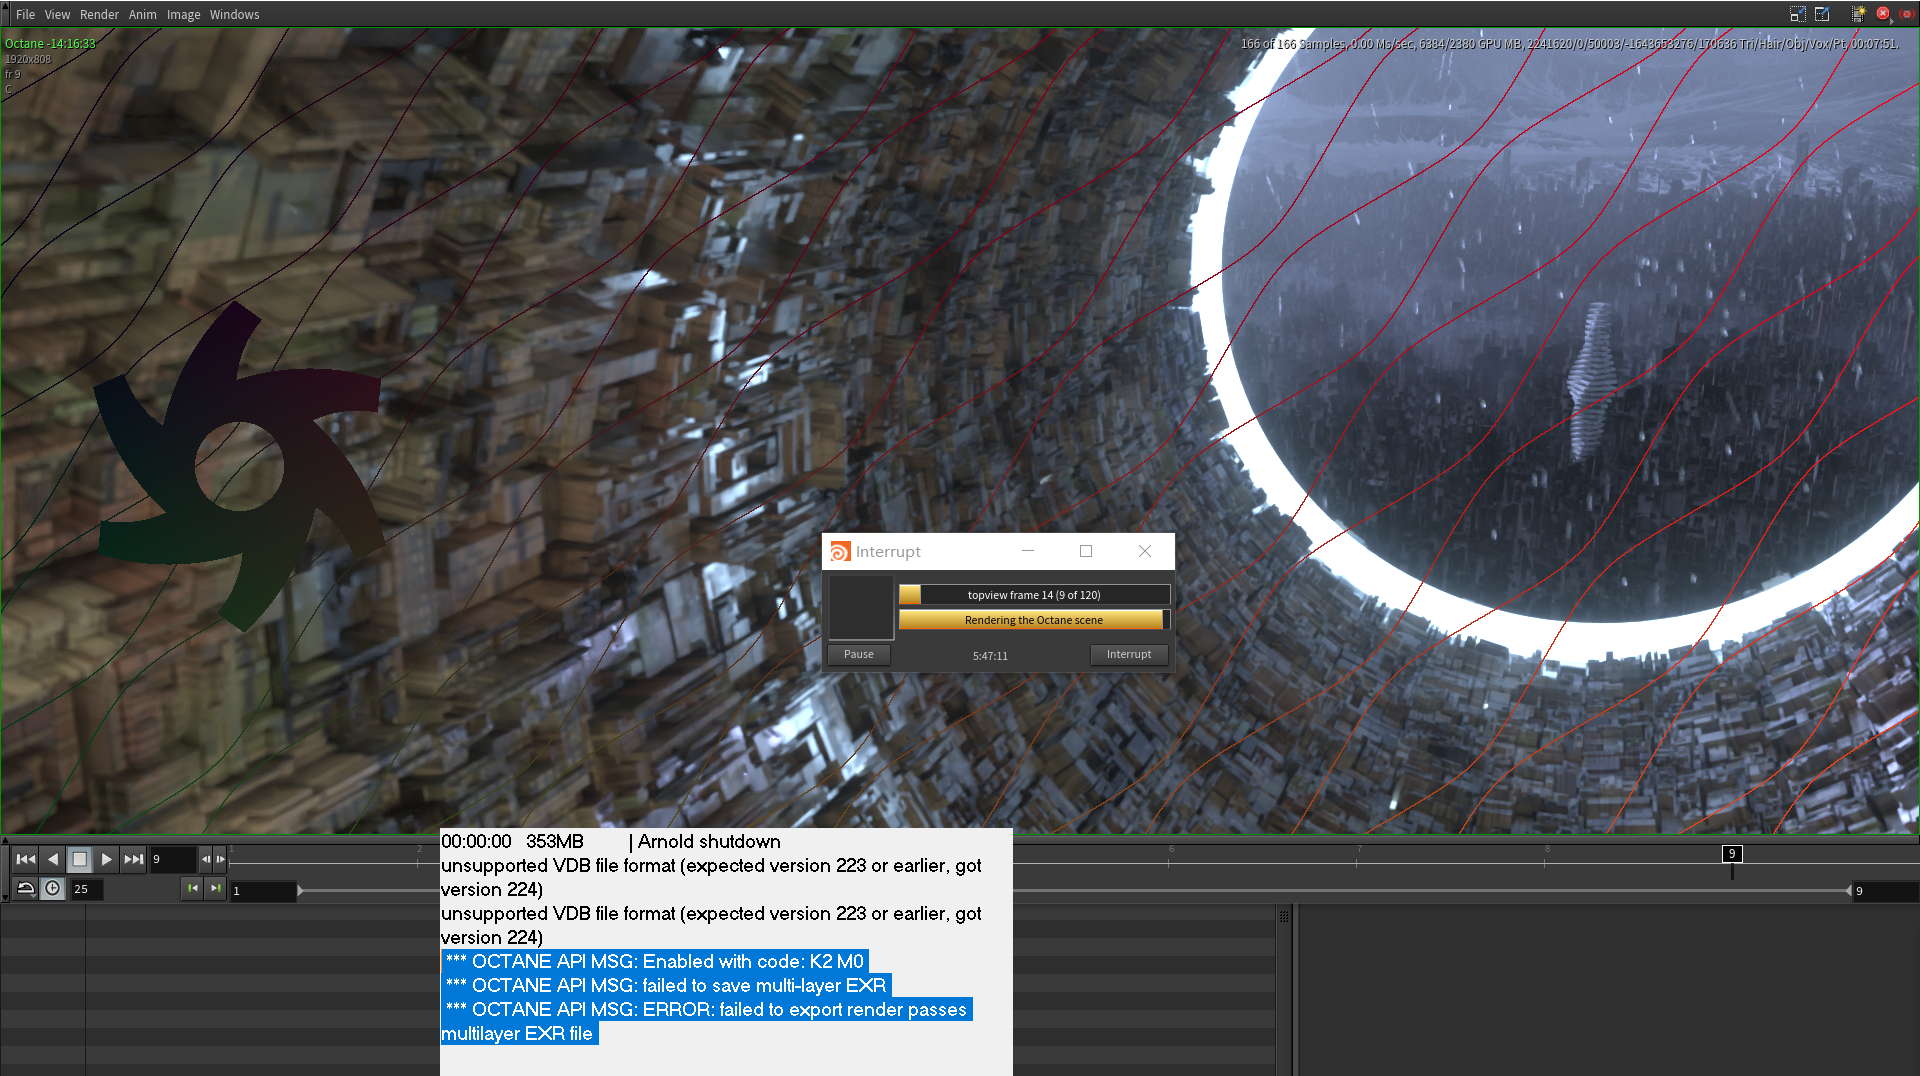Play the sequence in reverse
Viewport: 1920px width, 1076px height.
click(x=53, y=859)
